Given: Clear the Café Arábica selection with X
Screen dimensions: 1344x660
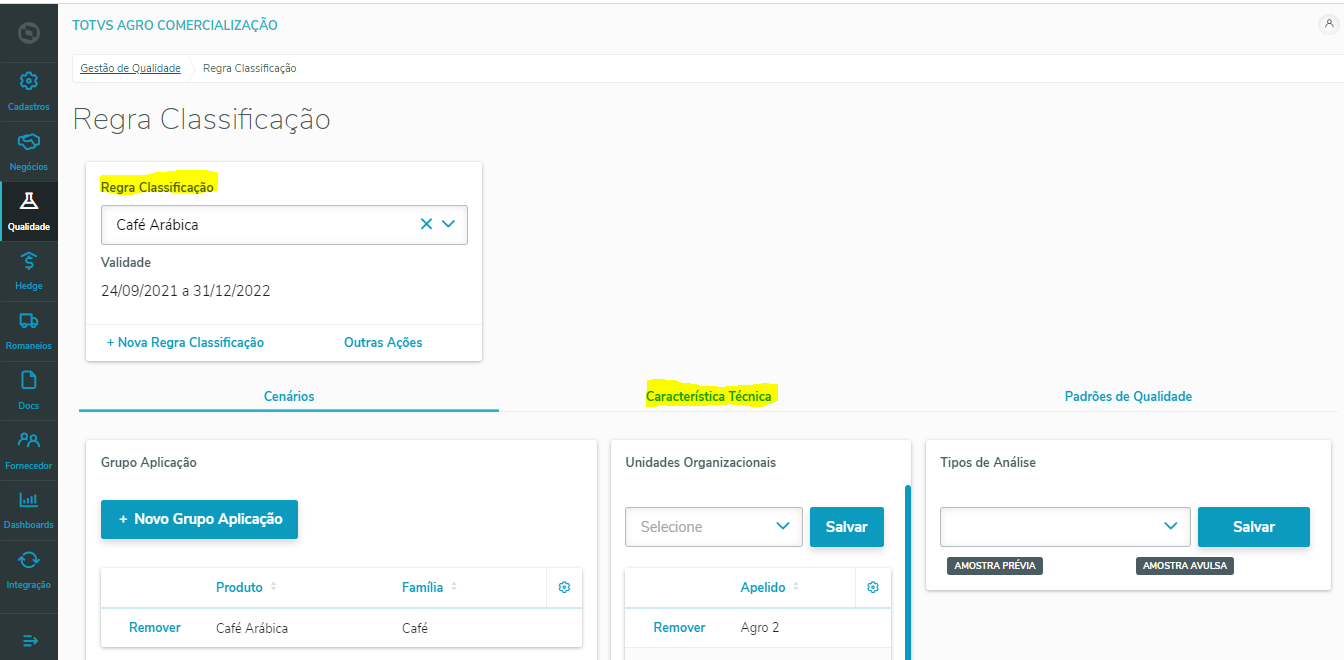Looking at the screenshot, I should pos(426,224).
